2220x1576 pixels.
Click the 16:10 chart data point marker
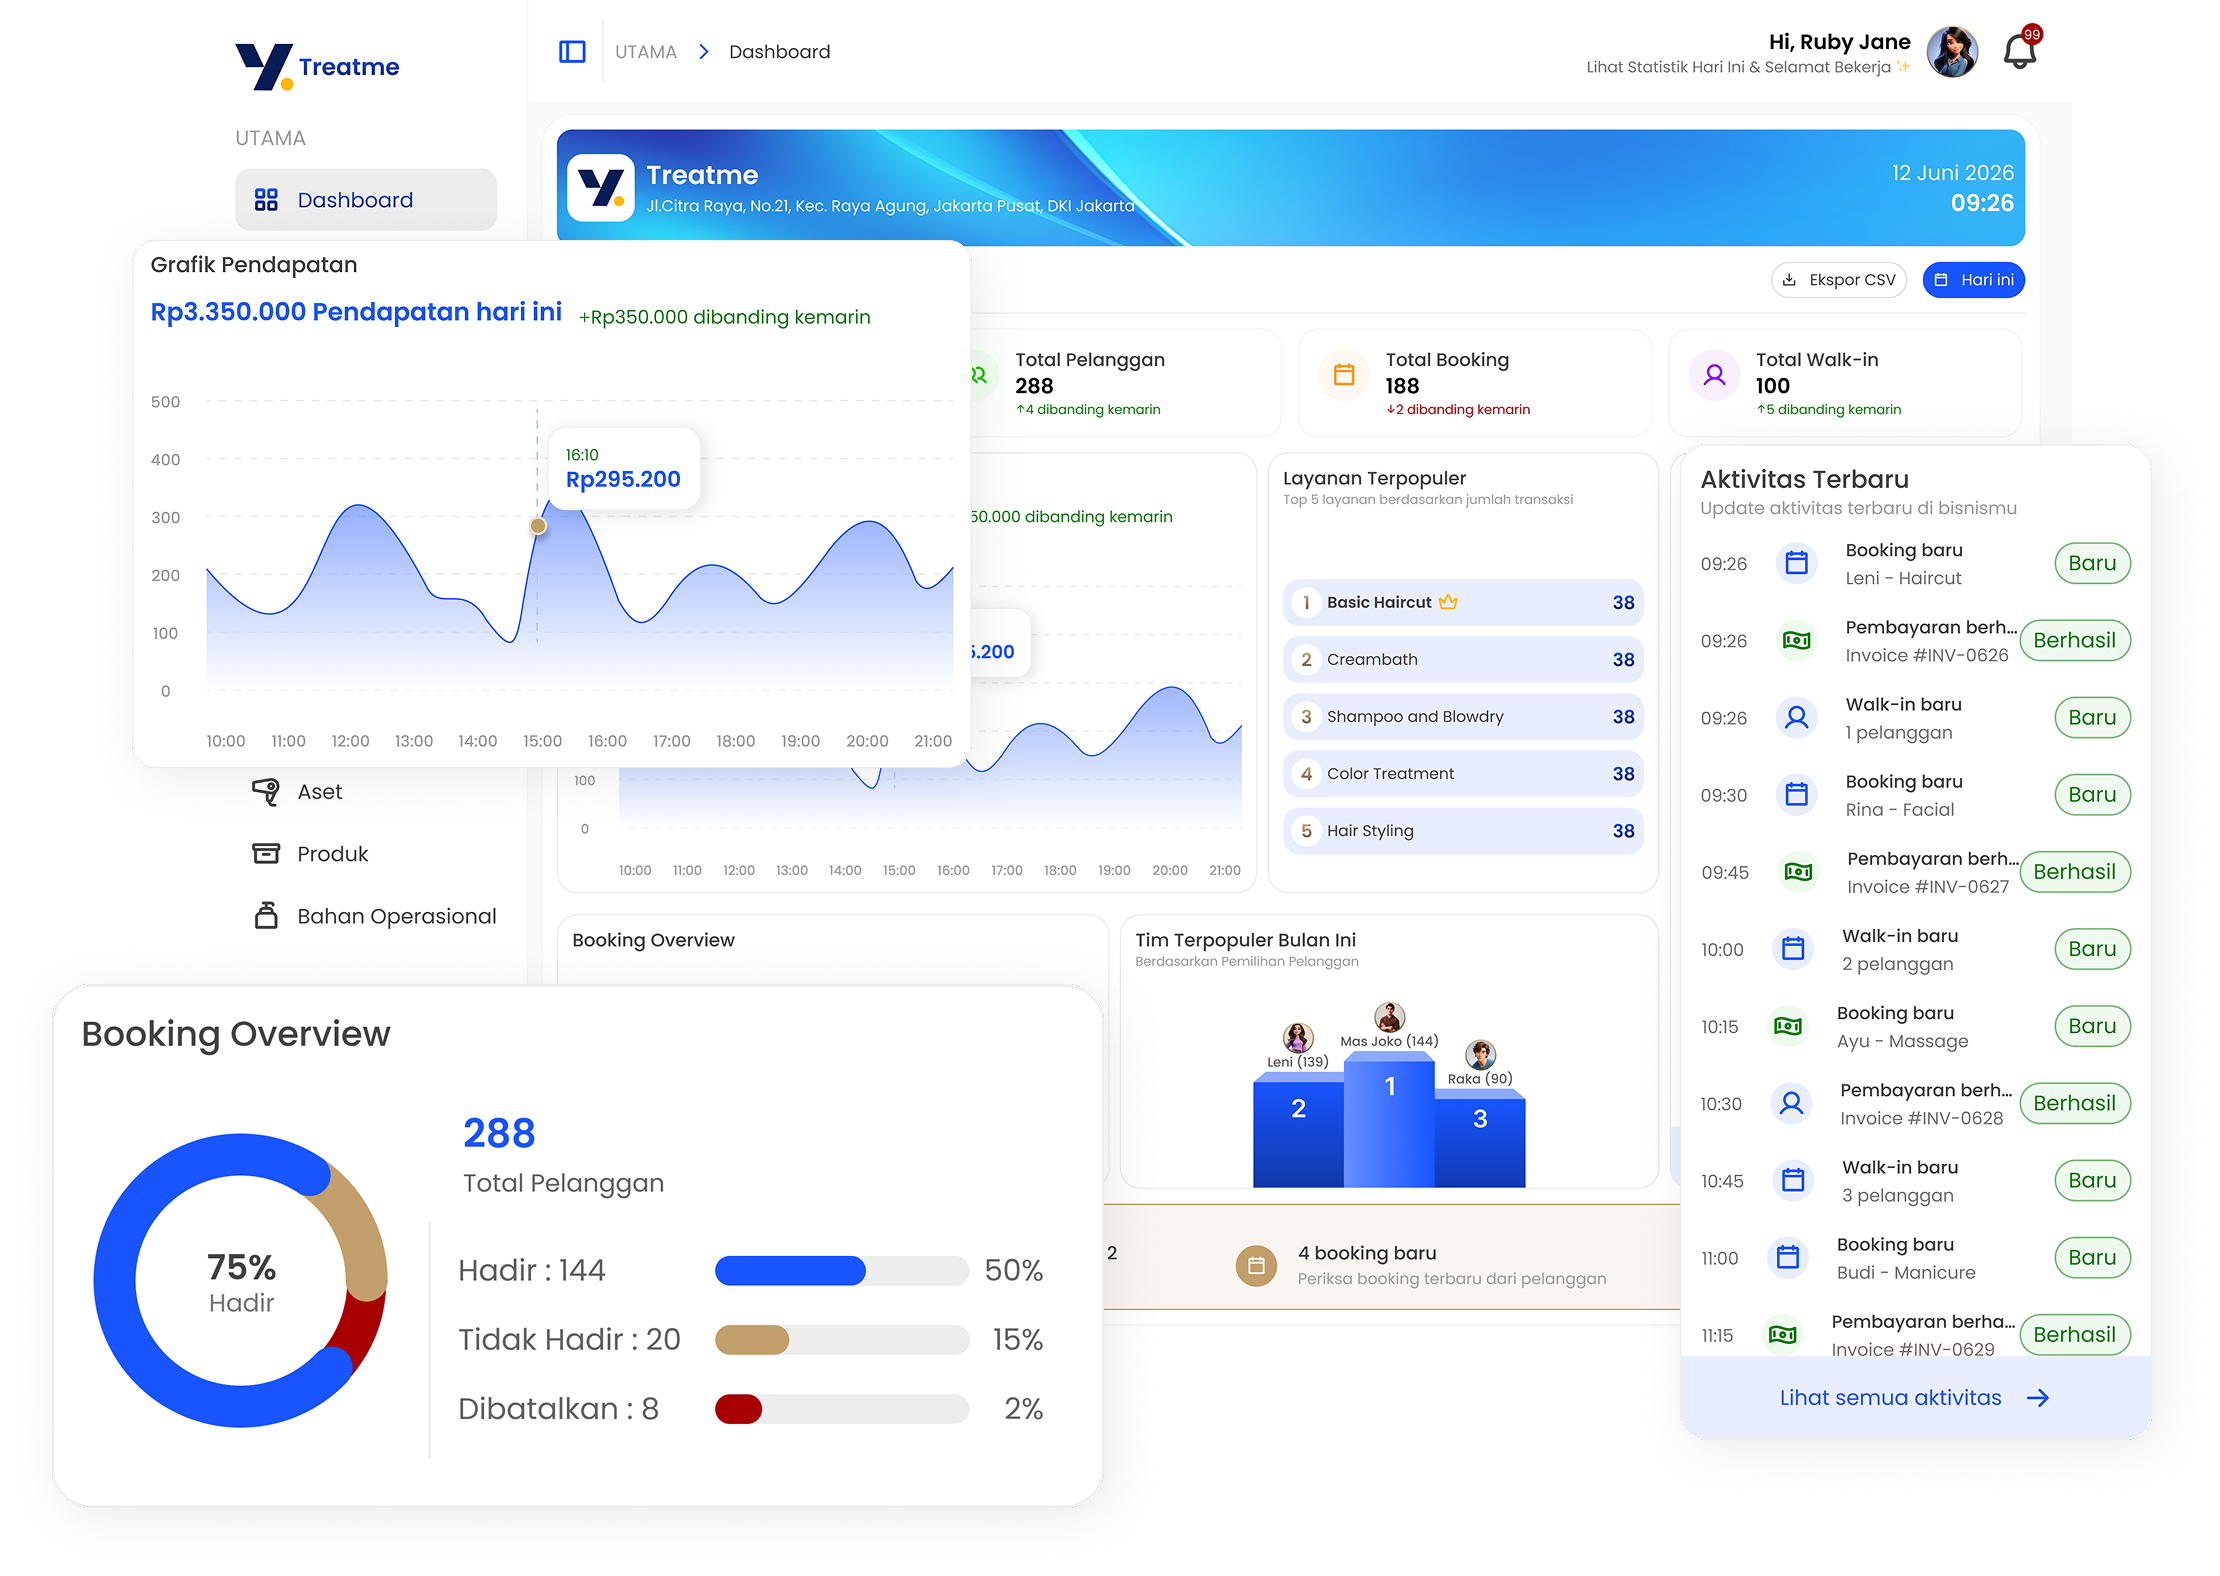point(538,526)
